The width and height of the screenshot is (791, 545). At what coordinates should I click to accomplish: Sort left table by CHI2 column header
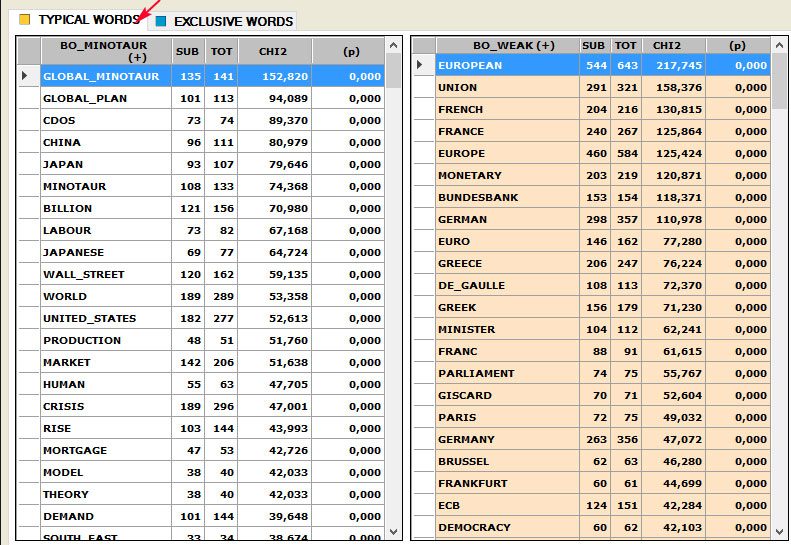[x=275, y=51]
